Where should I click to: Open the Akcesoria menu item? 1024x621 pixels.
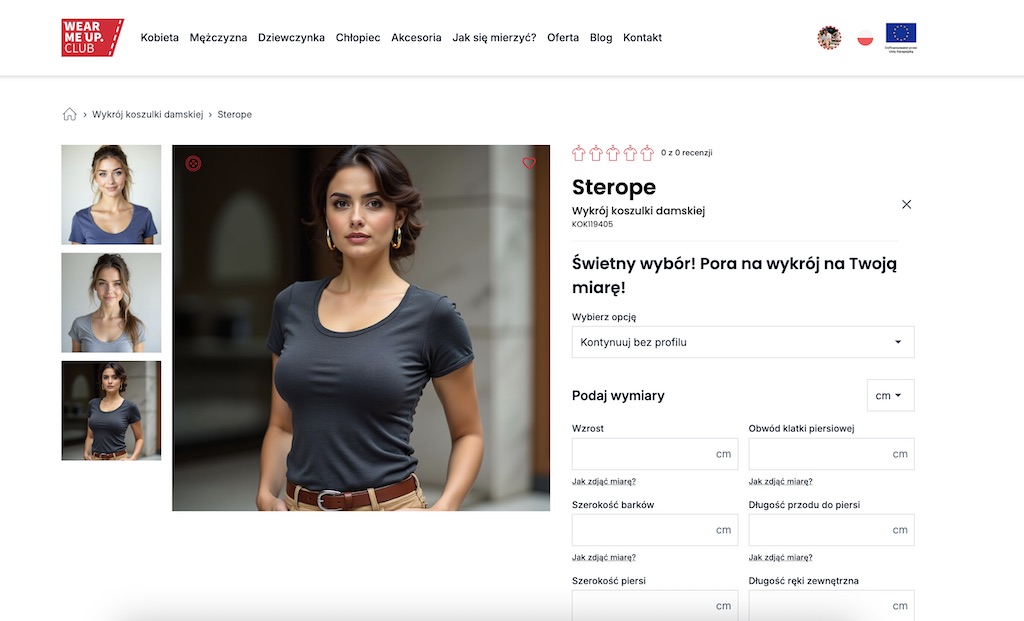coord(416,38)
